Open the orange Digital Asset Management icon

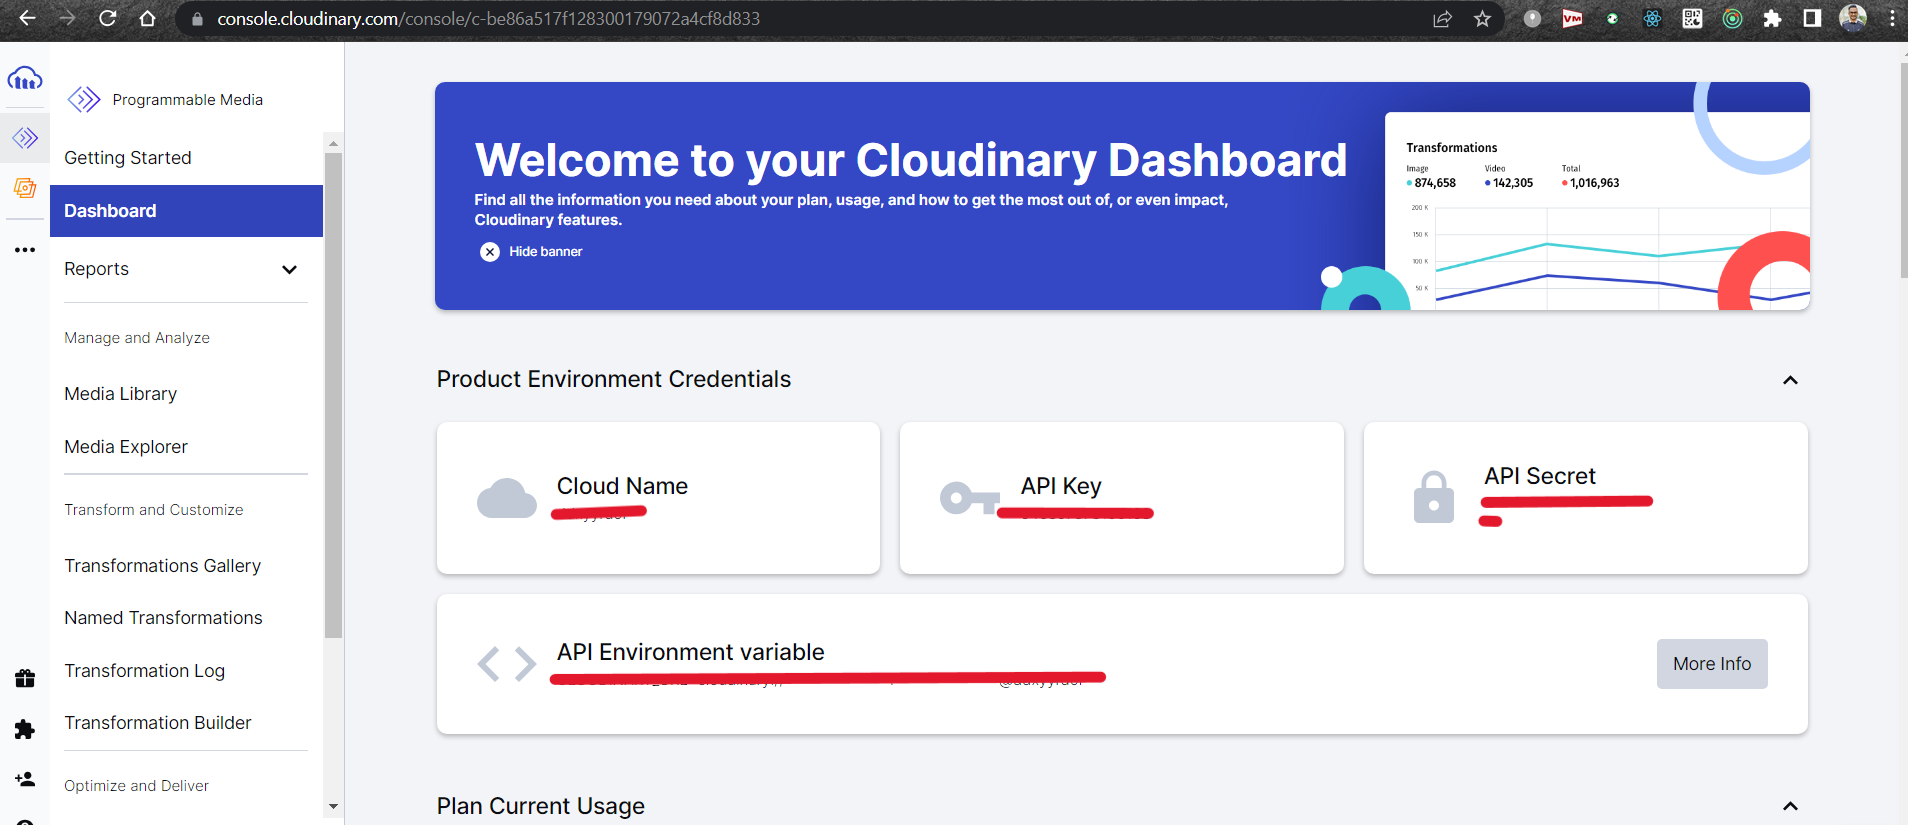[25, 188]
